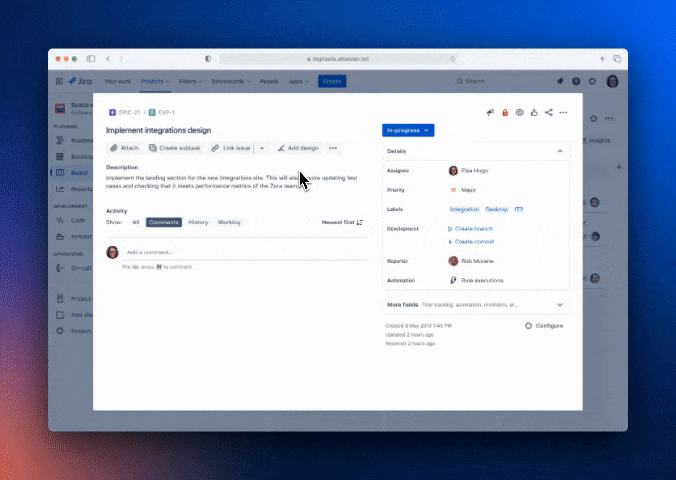Click the Desktop label
Viewport: 676px width, 480px height.
(x=497, y=209)
